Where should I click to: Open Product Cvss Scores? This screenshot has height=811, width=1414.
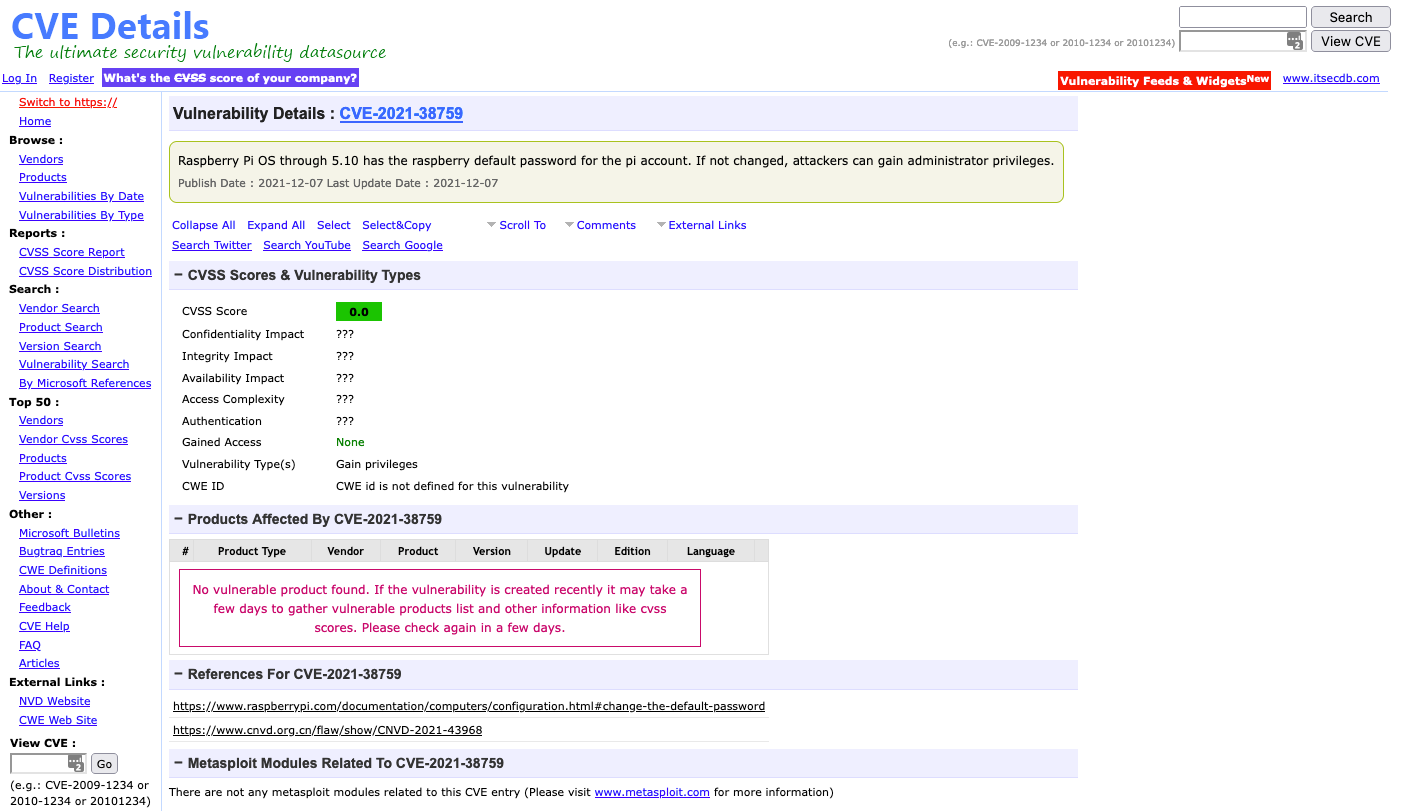[x=75, y=476]
